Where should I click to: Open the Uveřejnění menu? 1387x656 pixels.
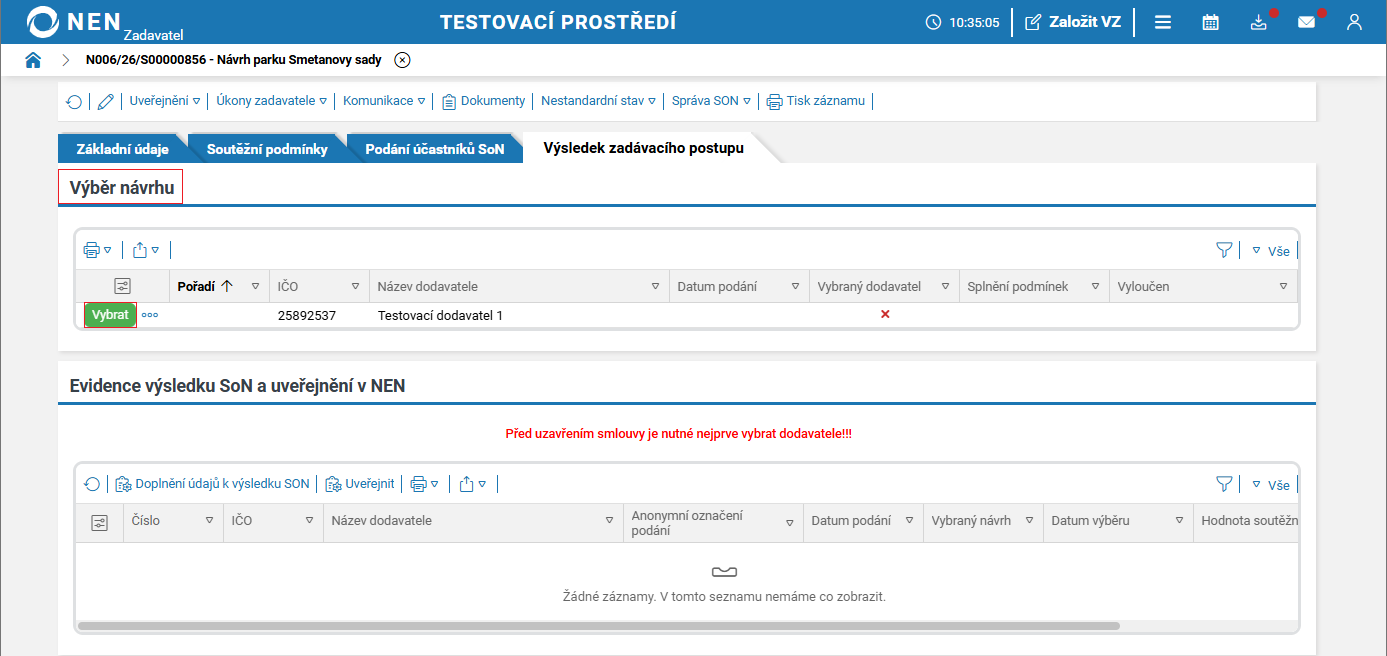coord(165,101)
